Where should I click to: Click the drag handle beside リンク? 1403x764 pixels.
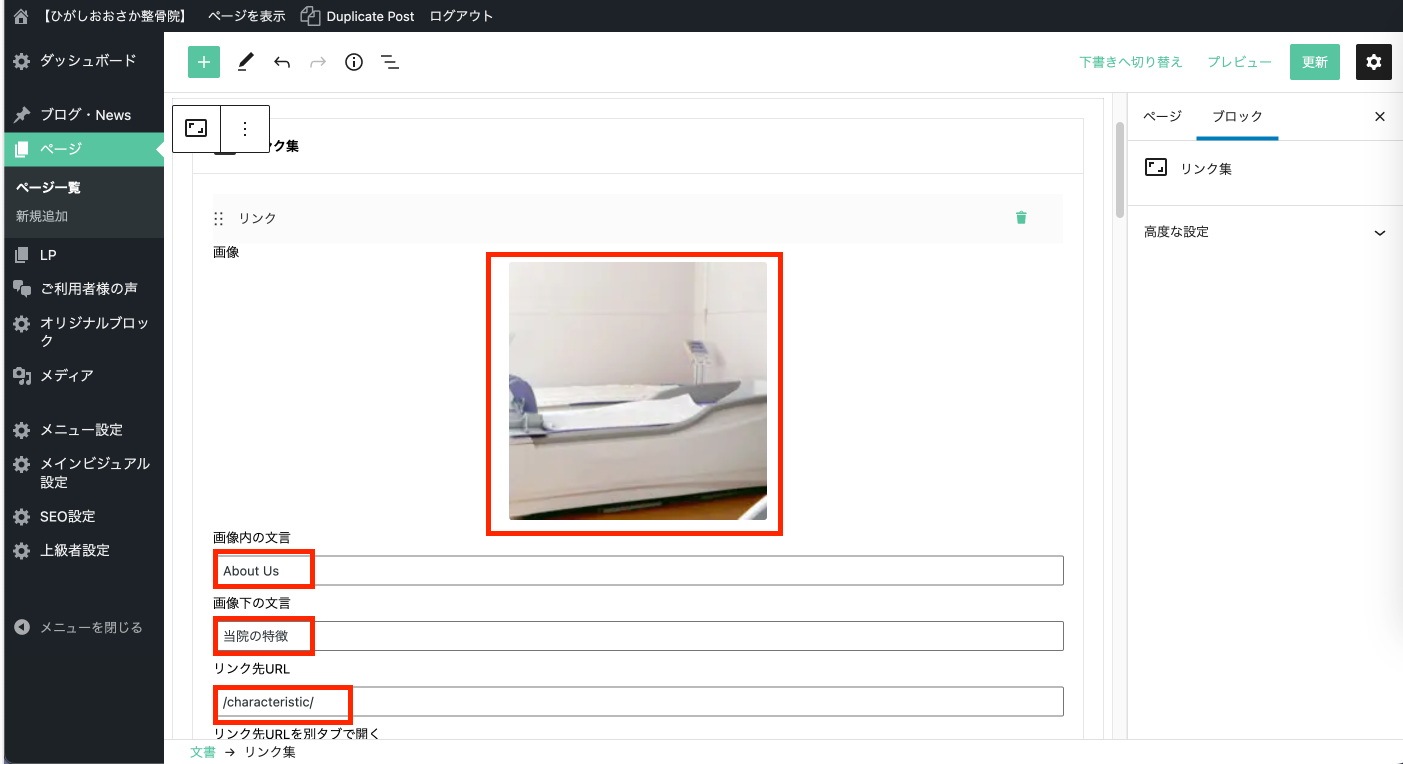click(219, 218)
